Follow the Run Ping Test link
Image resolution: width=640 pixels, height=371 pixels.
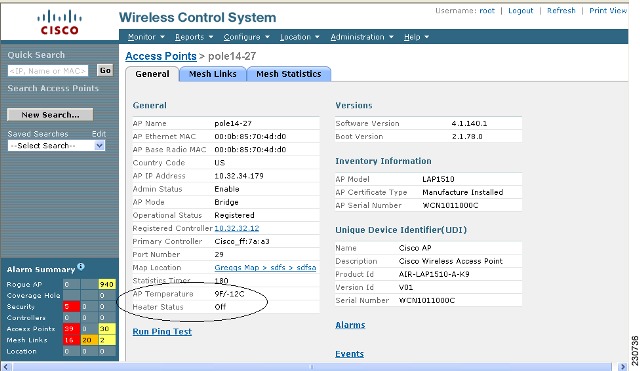tap(162, 331)
